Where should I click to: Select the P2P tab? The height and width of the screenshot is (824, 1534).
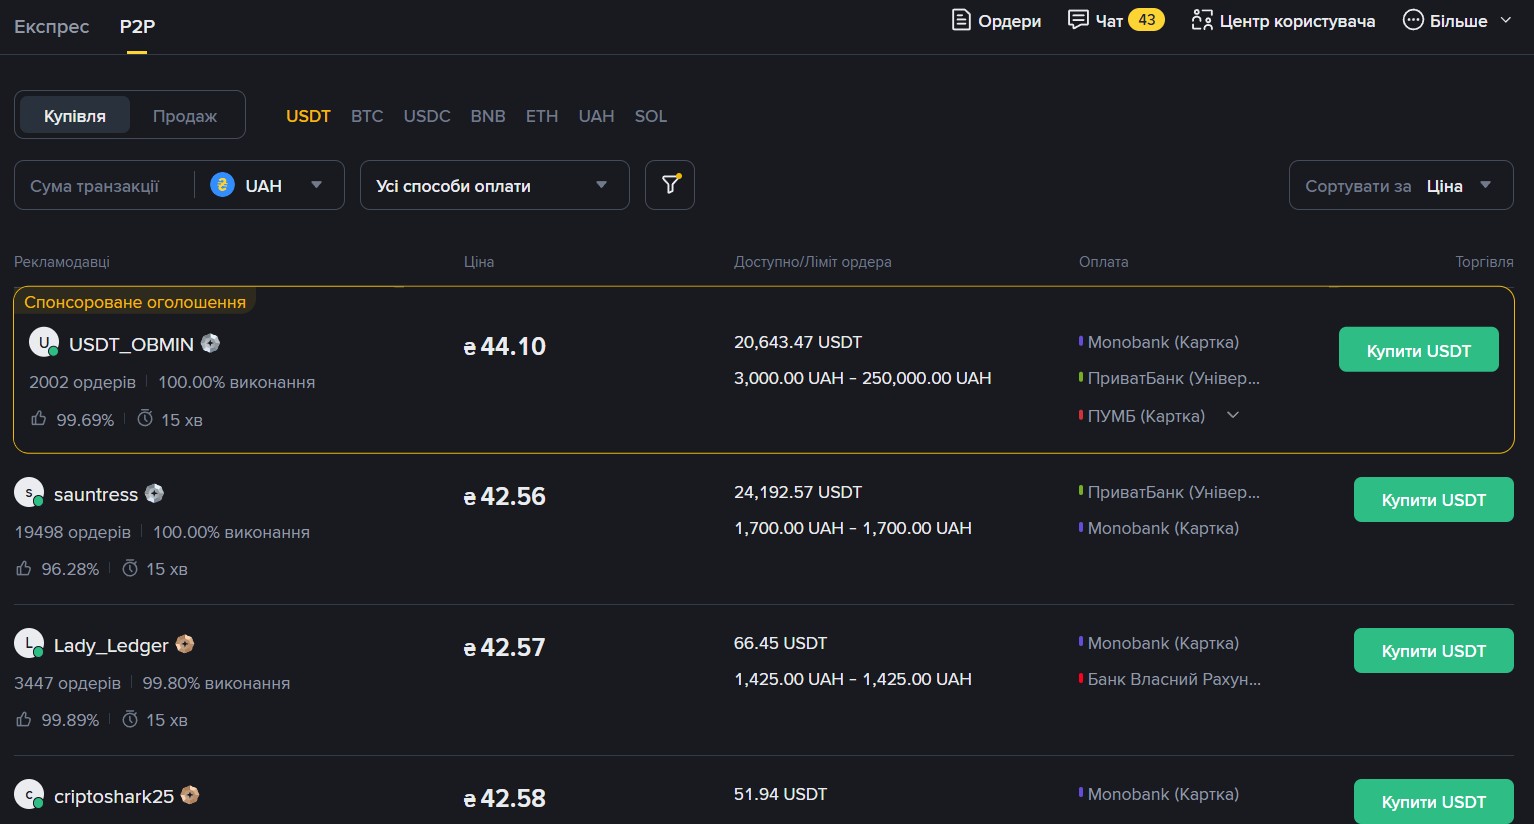(137, 26)
